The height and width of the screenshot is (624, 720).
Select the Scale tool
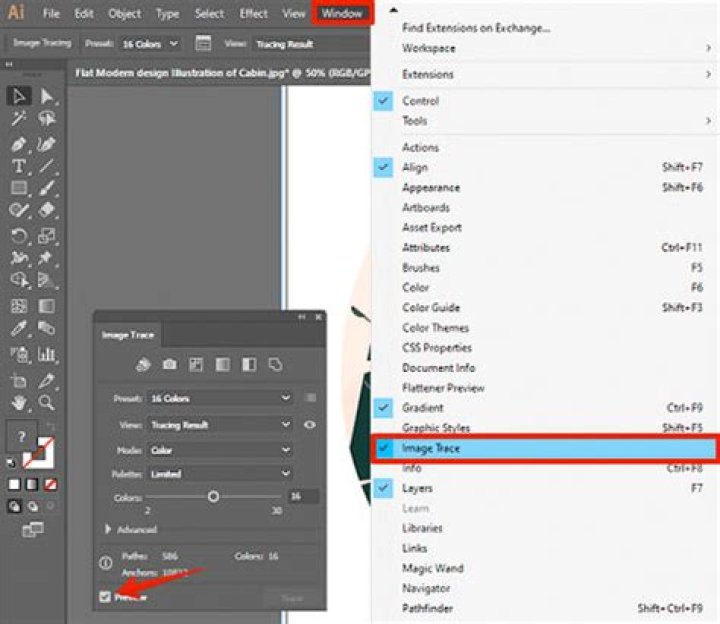pos(46,236)
